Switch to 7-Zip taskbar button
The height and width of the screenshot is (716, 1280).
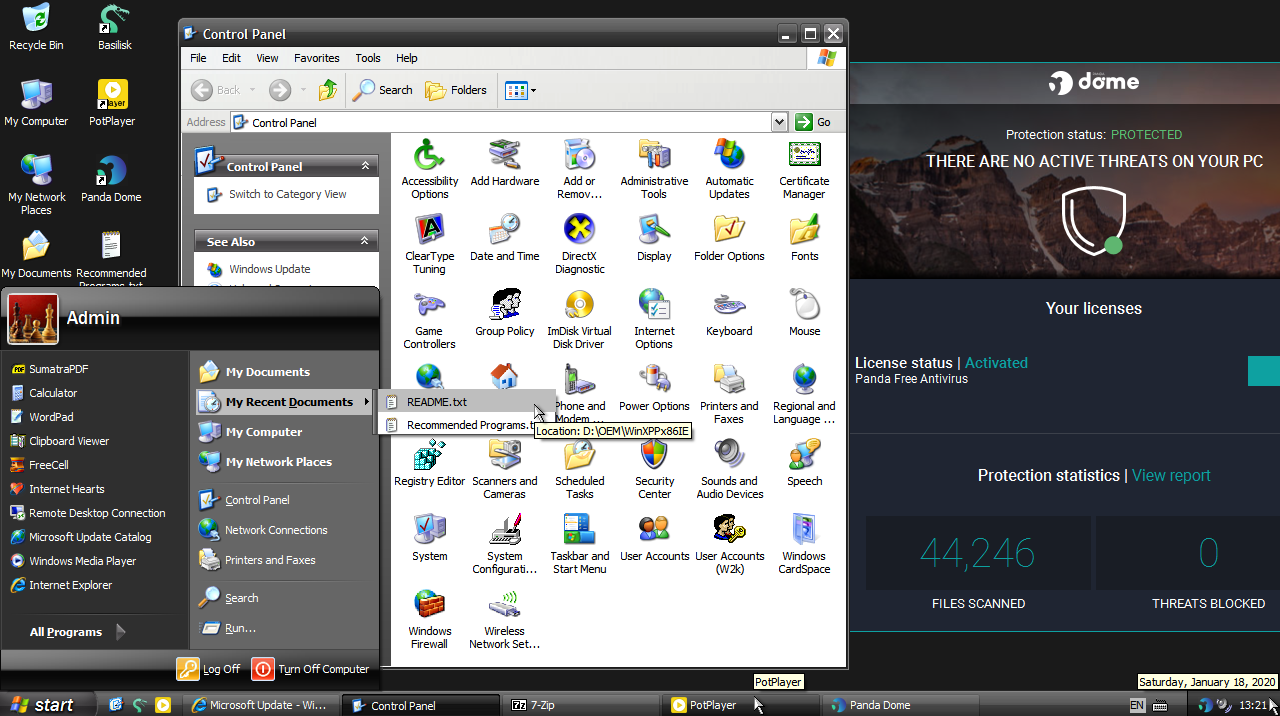tap(581, 705)
